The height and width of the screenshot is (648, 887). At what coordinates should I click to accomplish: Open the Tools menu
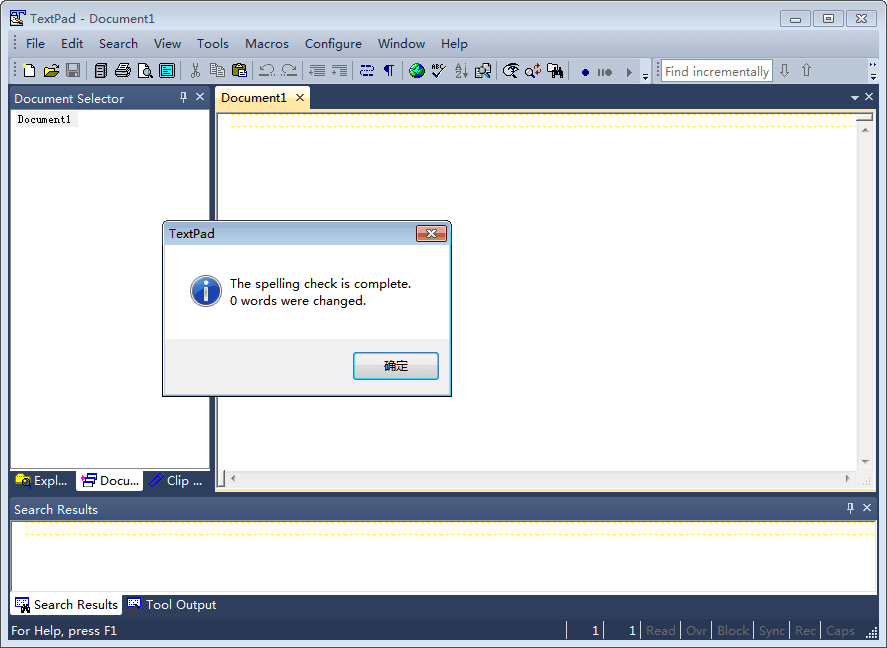point(213,44)
